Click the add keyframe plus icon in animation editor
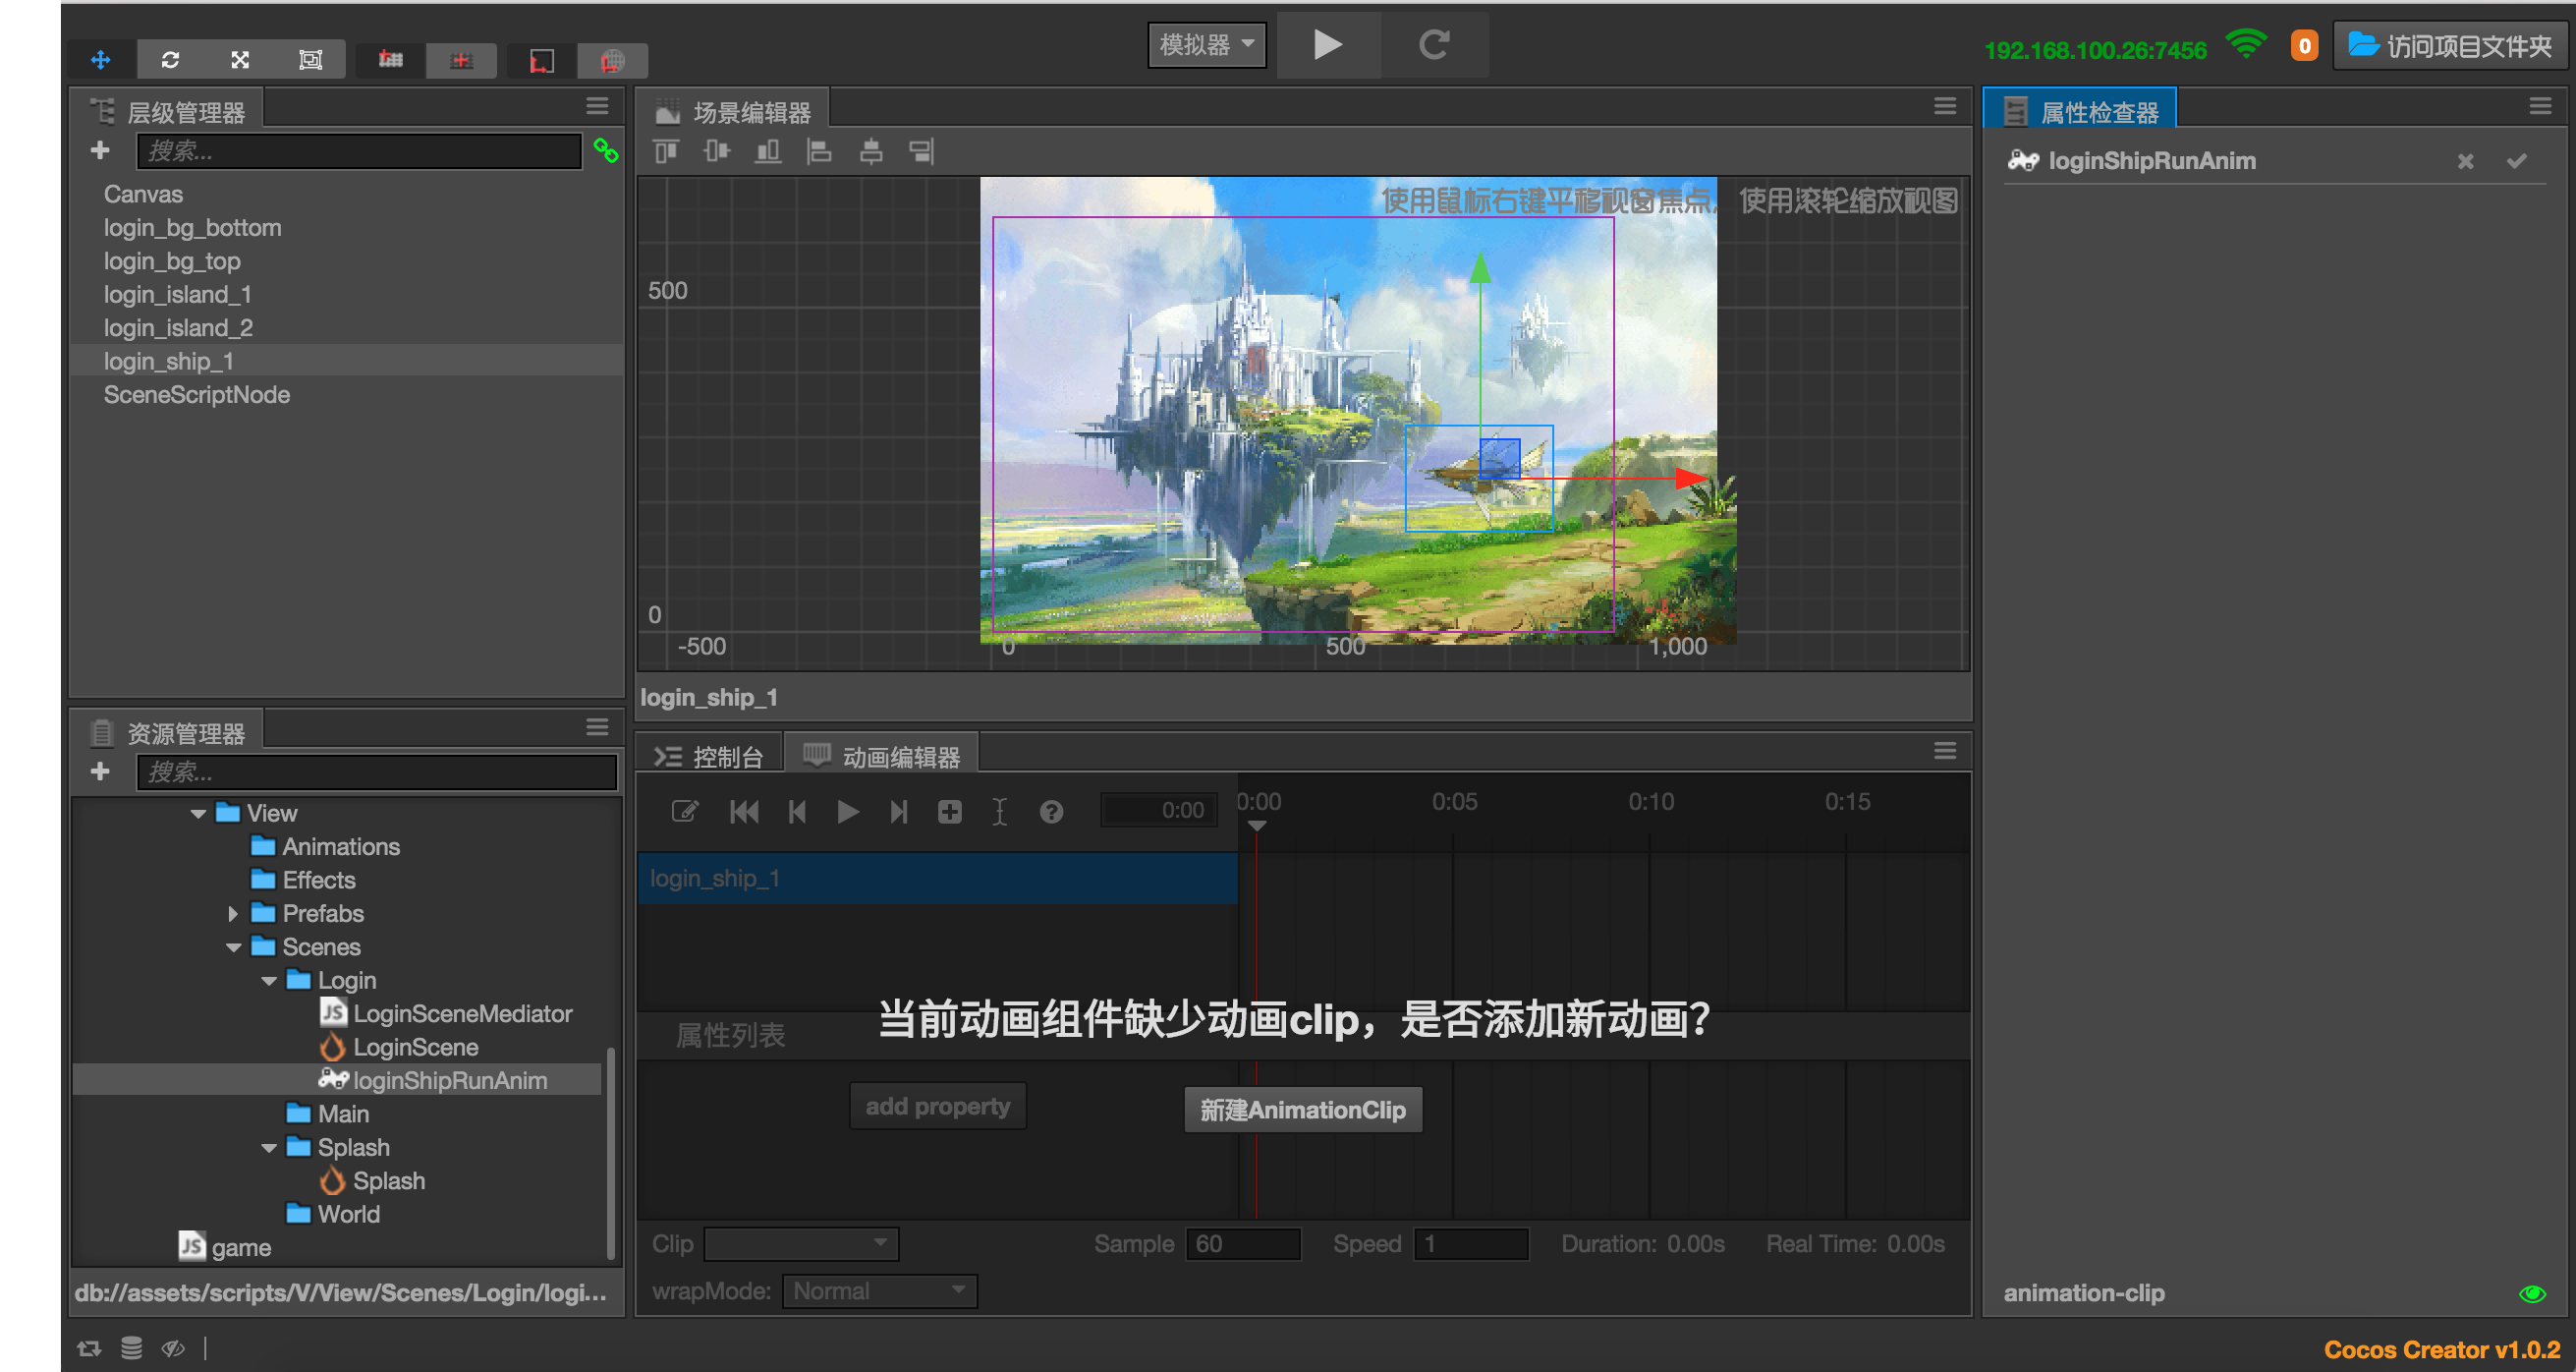 coord(949,812)
